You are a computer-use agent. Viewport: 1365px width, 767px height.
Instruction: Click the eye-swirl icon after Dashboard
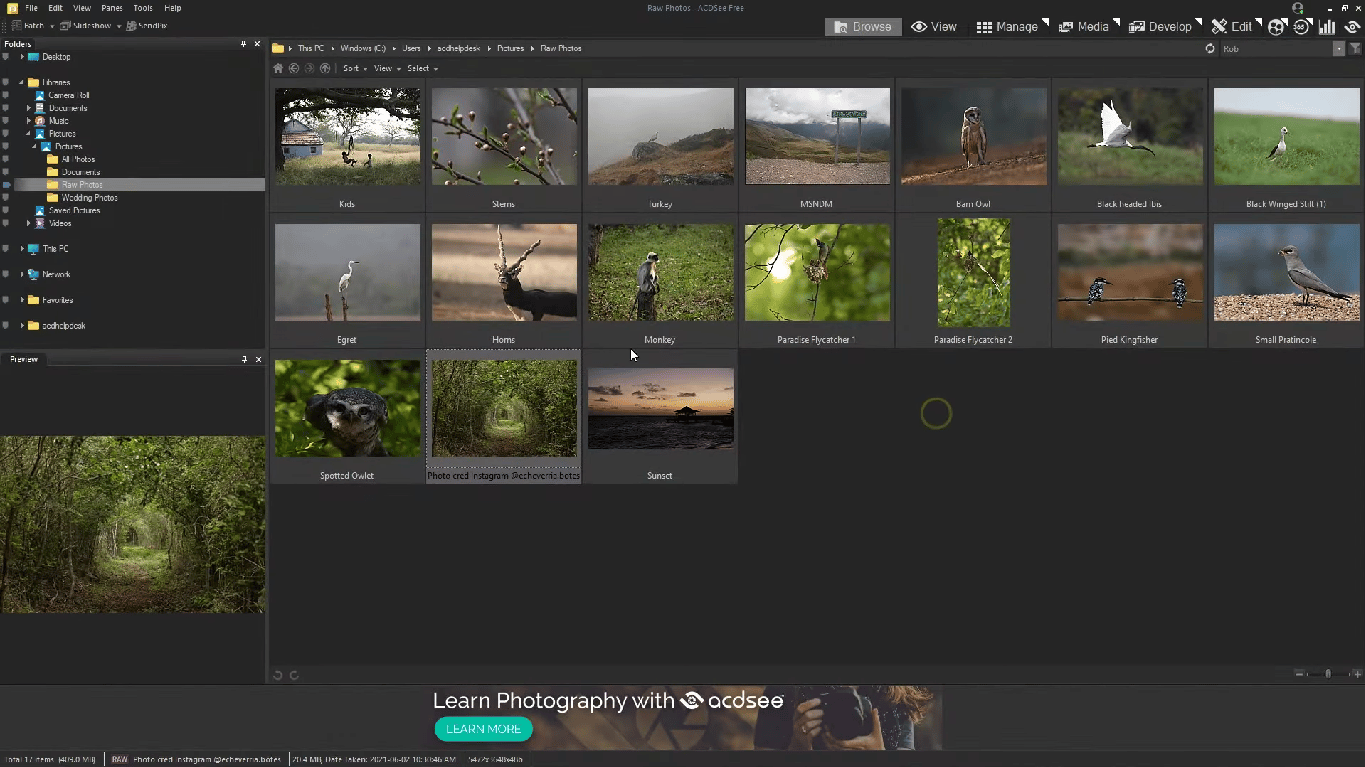pos(1352,27)
